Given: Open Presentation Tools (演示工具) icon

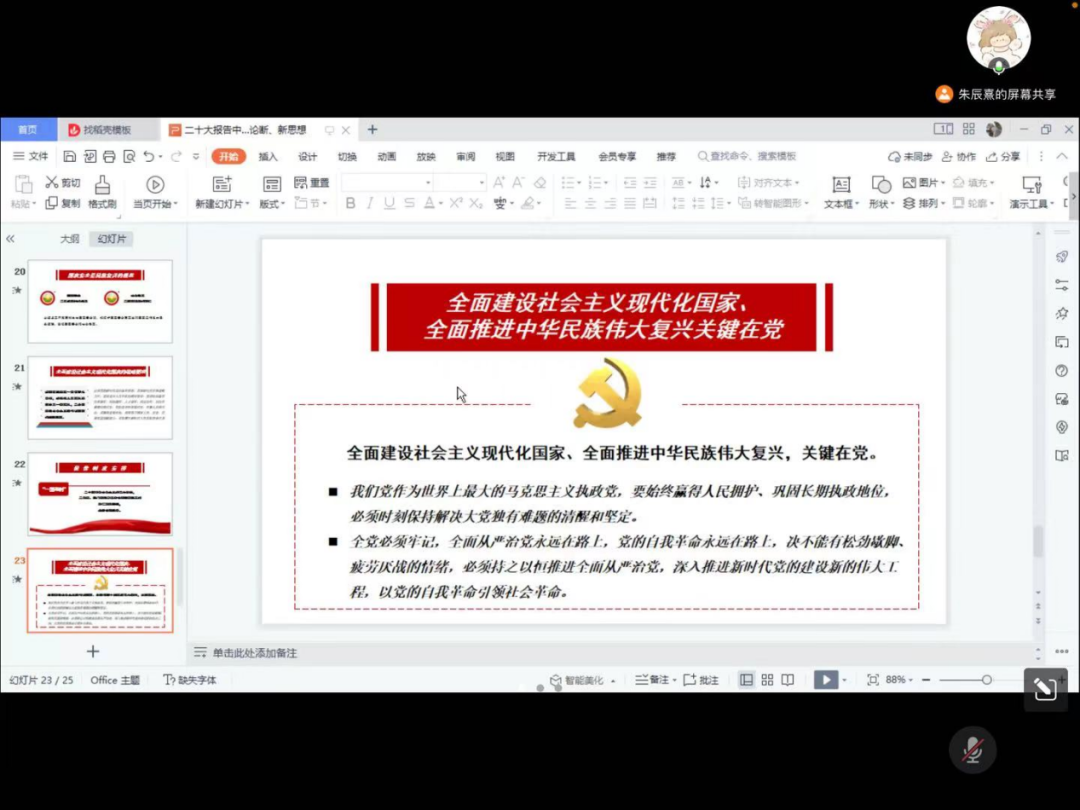Looking at the screenshot, I should coord(1032,184).
